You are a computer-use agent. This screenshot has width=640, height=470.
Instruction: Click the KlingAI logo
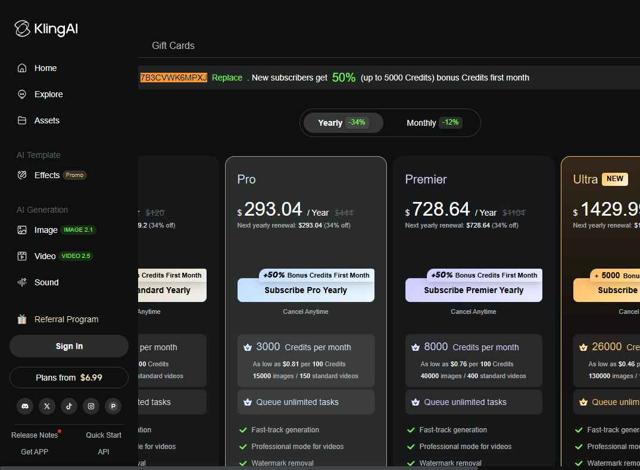coord(46,29)
